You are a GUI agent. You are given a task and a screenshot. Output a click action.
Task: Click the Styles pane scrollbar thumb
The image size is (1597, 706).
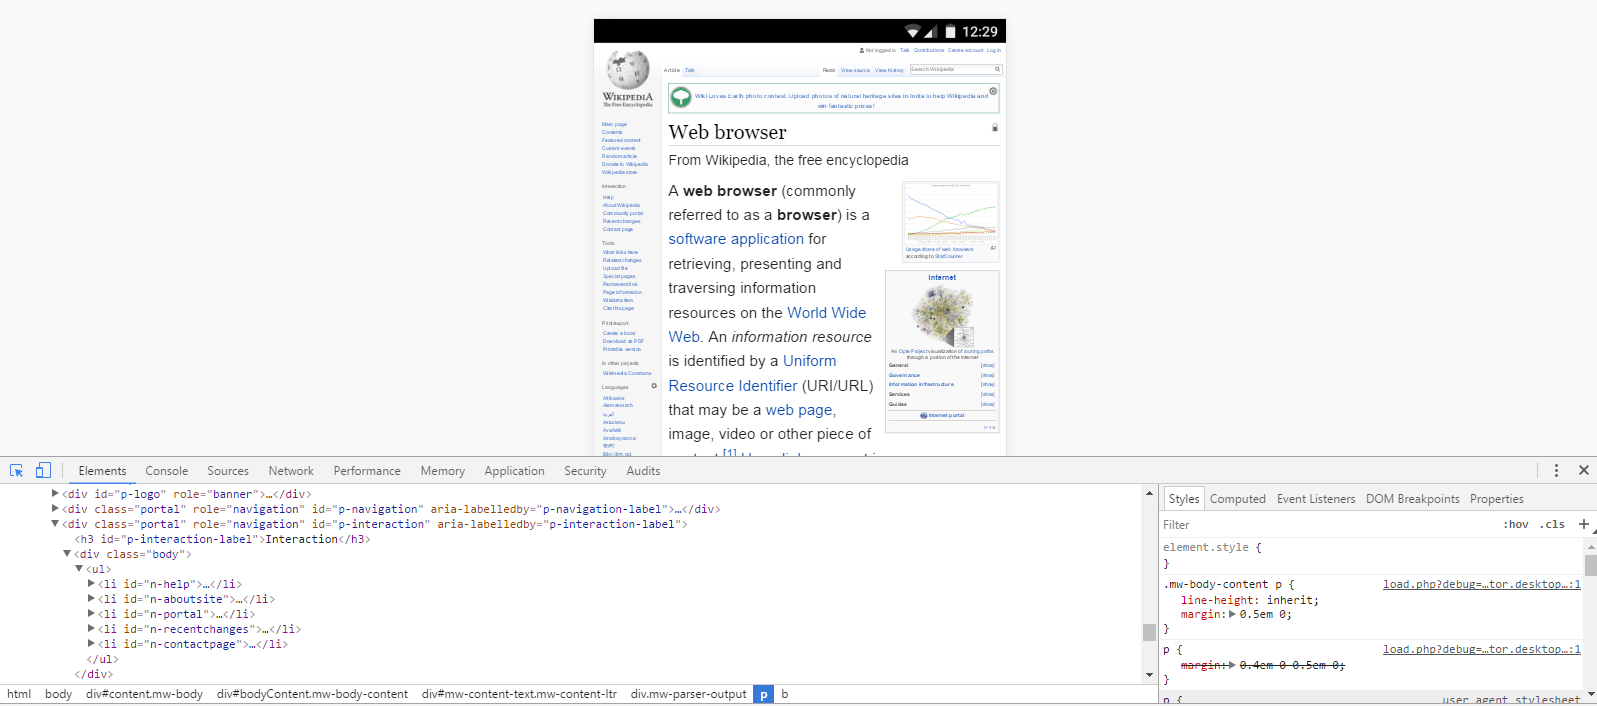(1591, 565)
